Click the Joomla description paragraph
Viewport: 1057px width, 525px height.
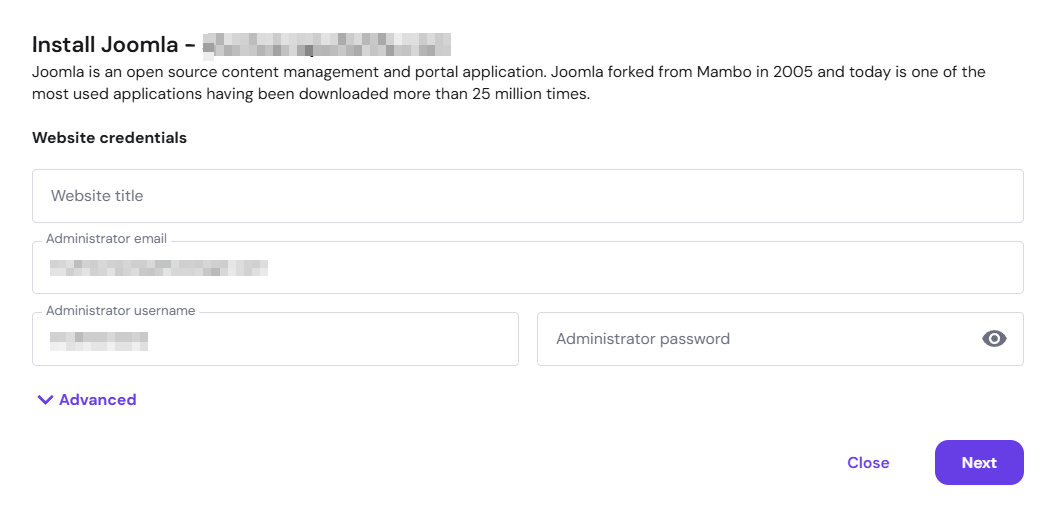(x=509, y=83)
